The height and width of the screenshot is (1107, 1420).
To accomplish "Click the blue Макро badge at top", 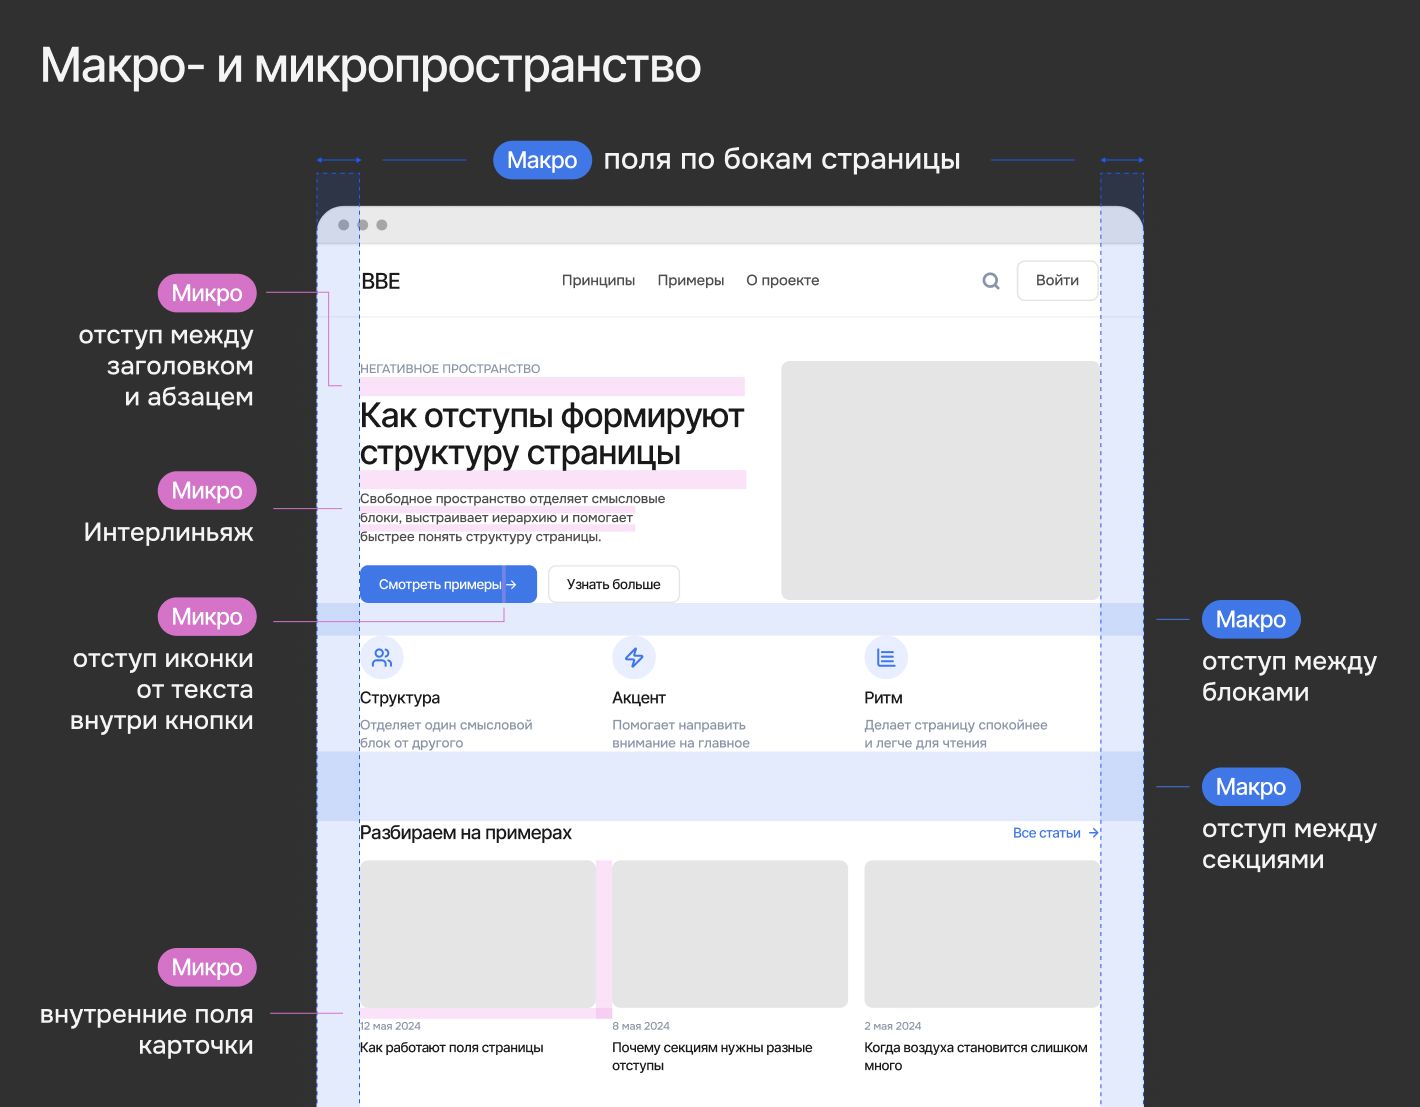I will click(542, 160).
